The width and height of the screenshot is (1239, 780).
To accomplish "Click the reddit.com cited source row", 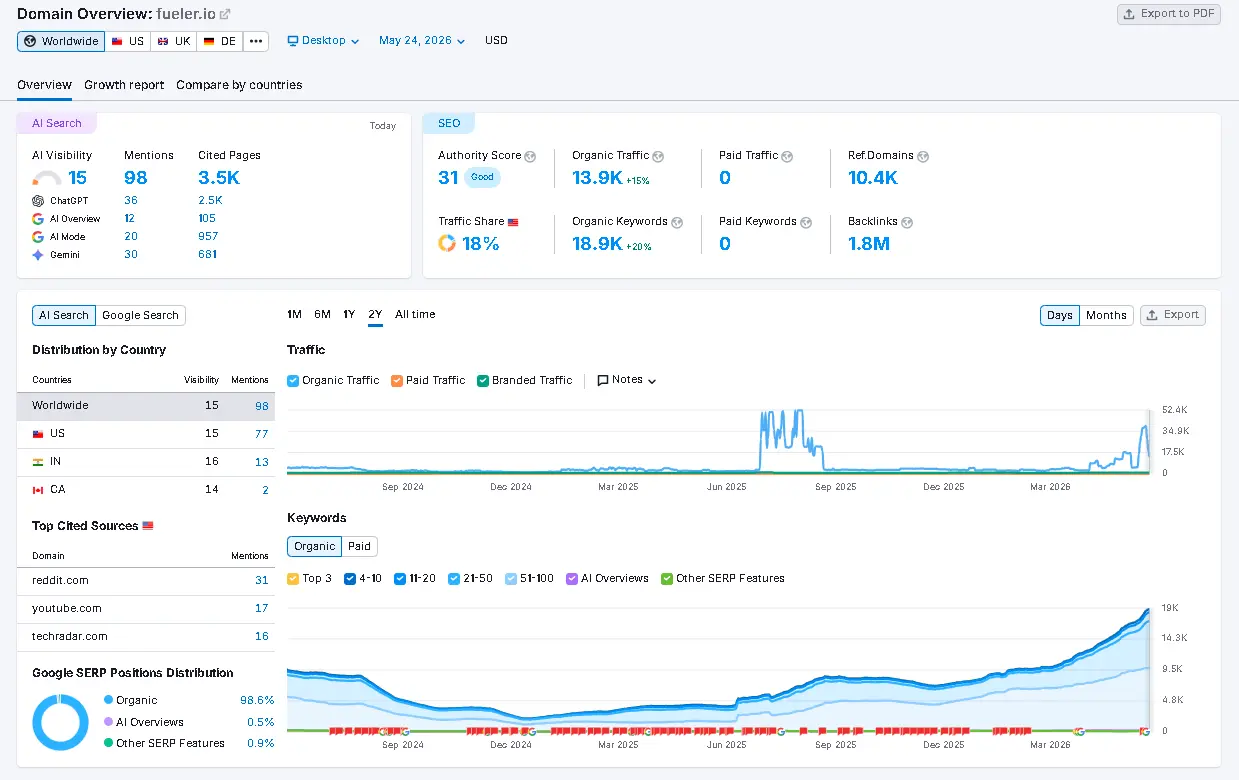I will (x=145, y=580).
